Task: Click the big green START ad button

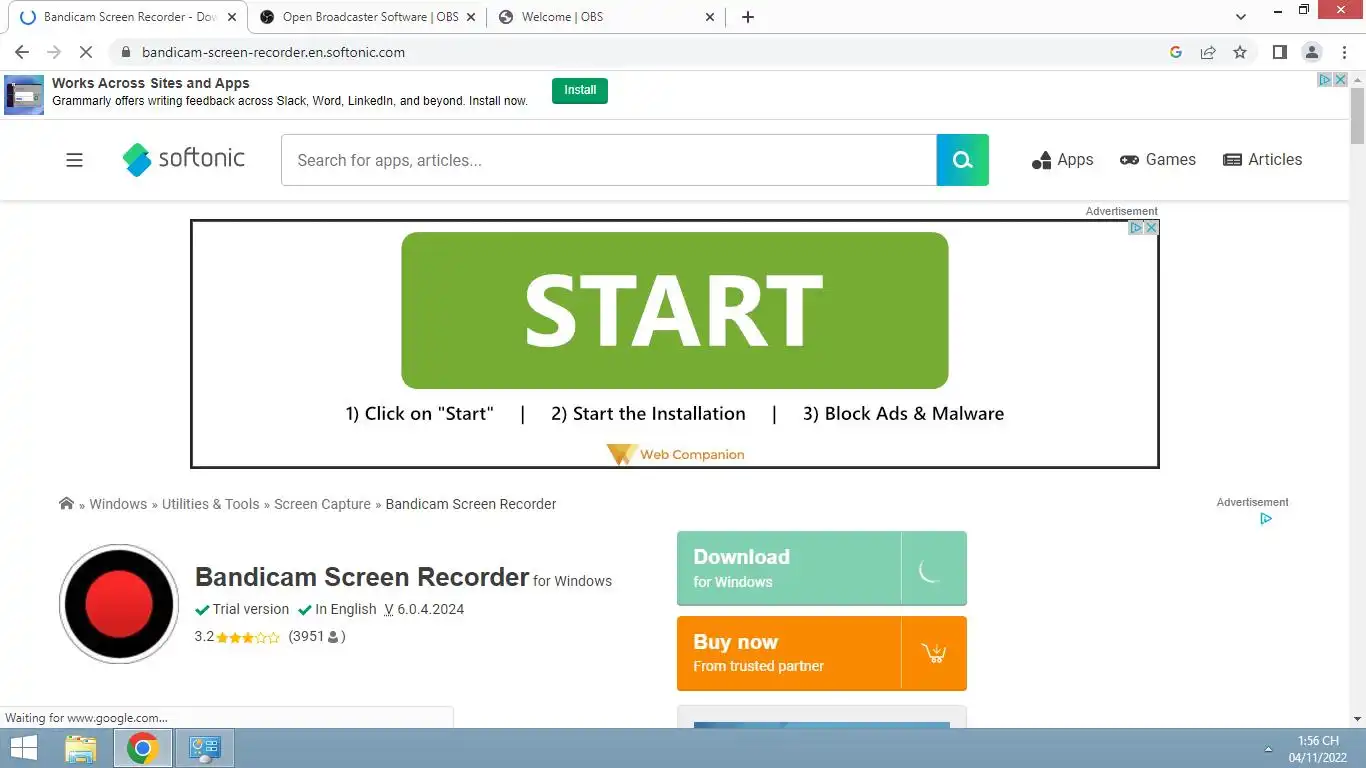Action: [x=675, y=310]
